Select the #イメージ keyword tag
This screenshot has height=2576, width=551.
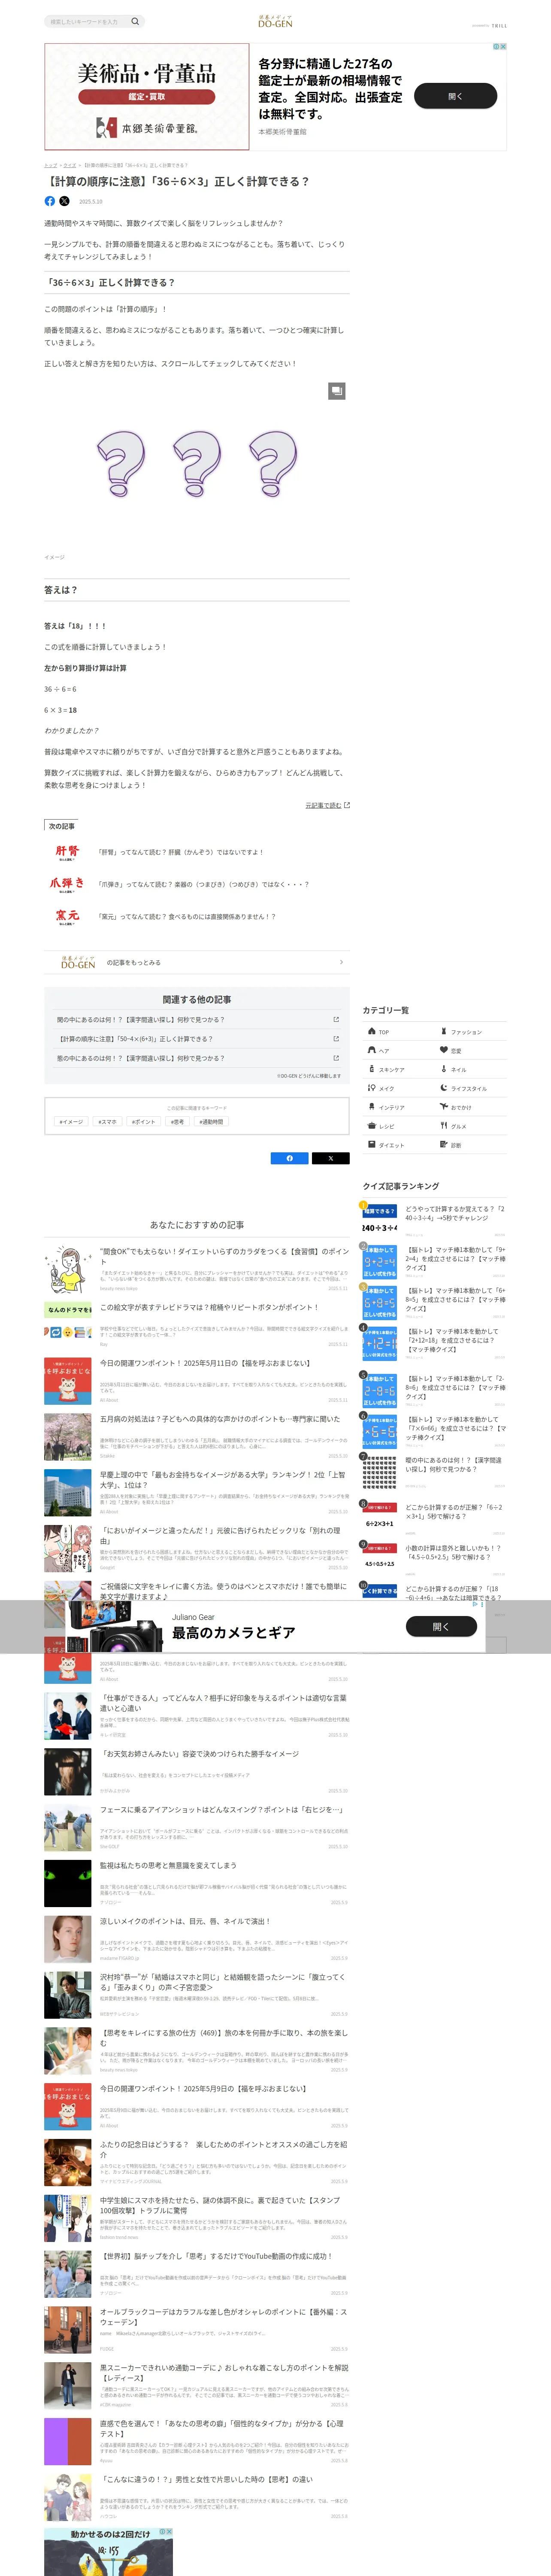tap(71, 1122)
